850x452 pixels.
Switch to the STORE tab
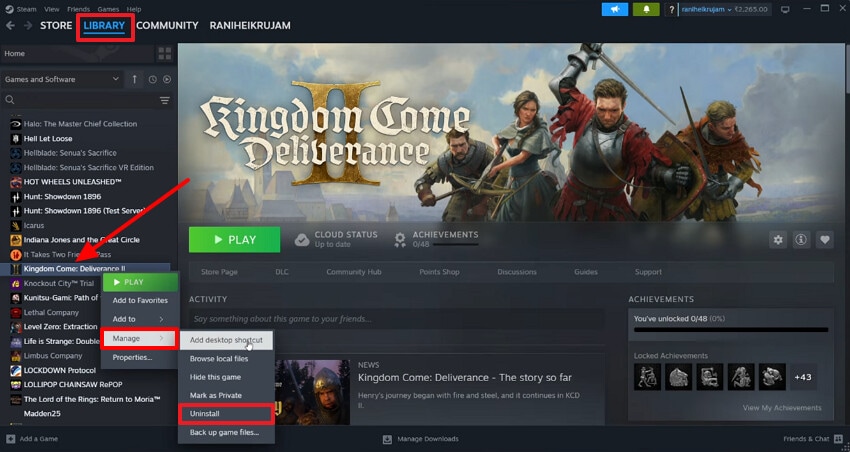(x=56, y=25)
